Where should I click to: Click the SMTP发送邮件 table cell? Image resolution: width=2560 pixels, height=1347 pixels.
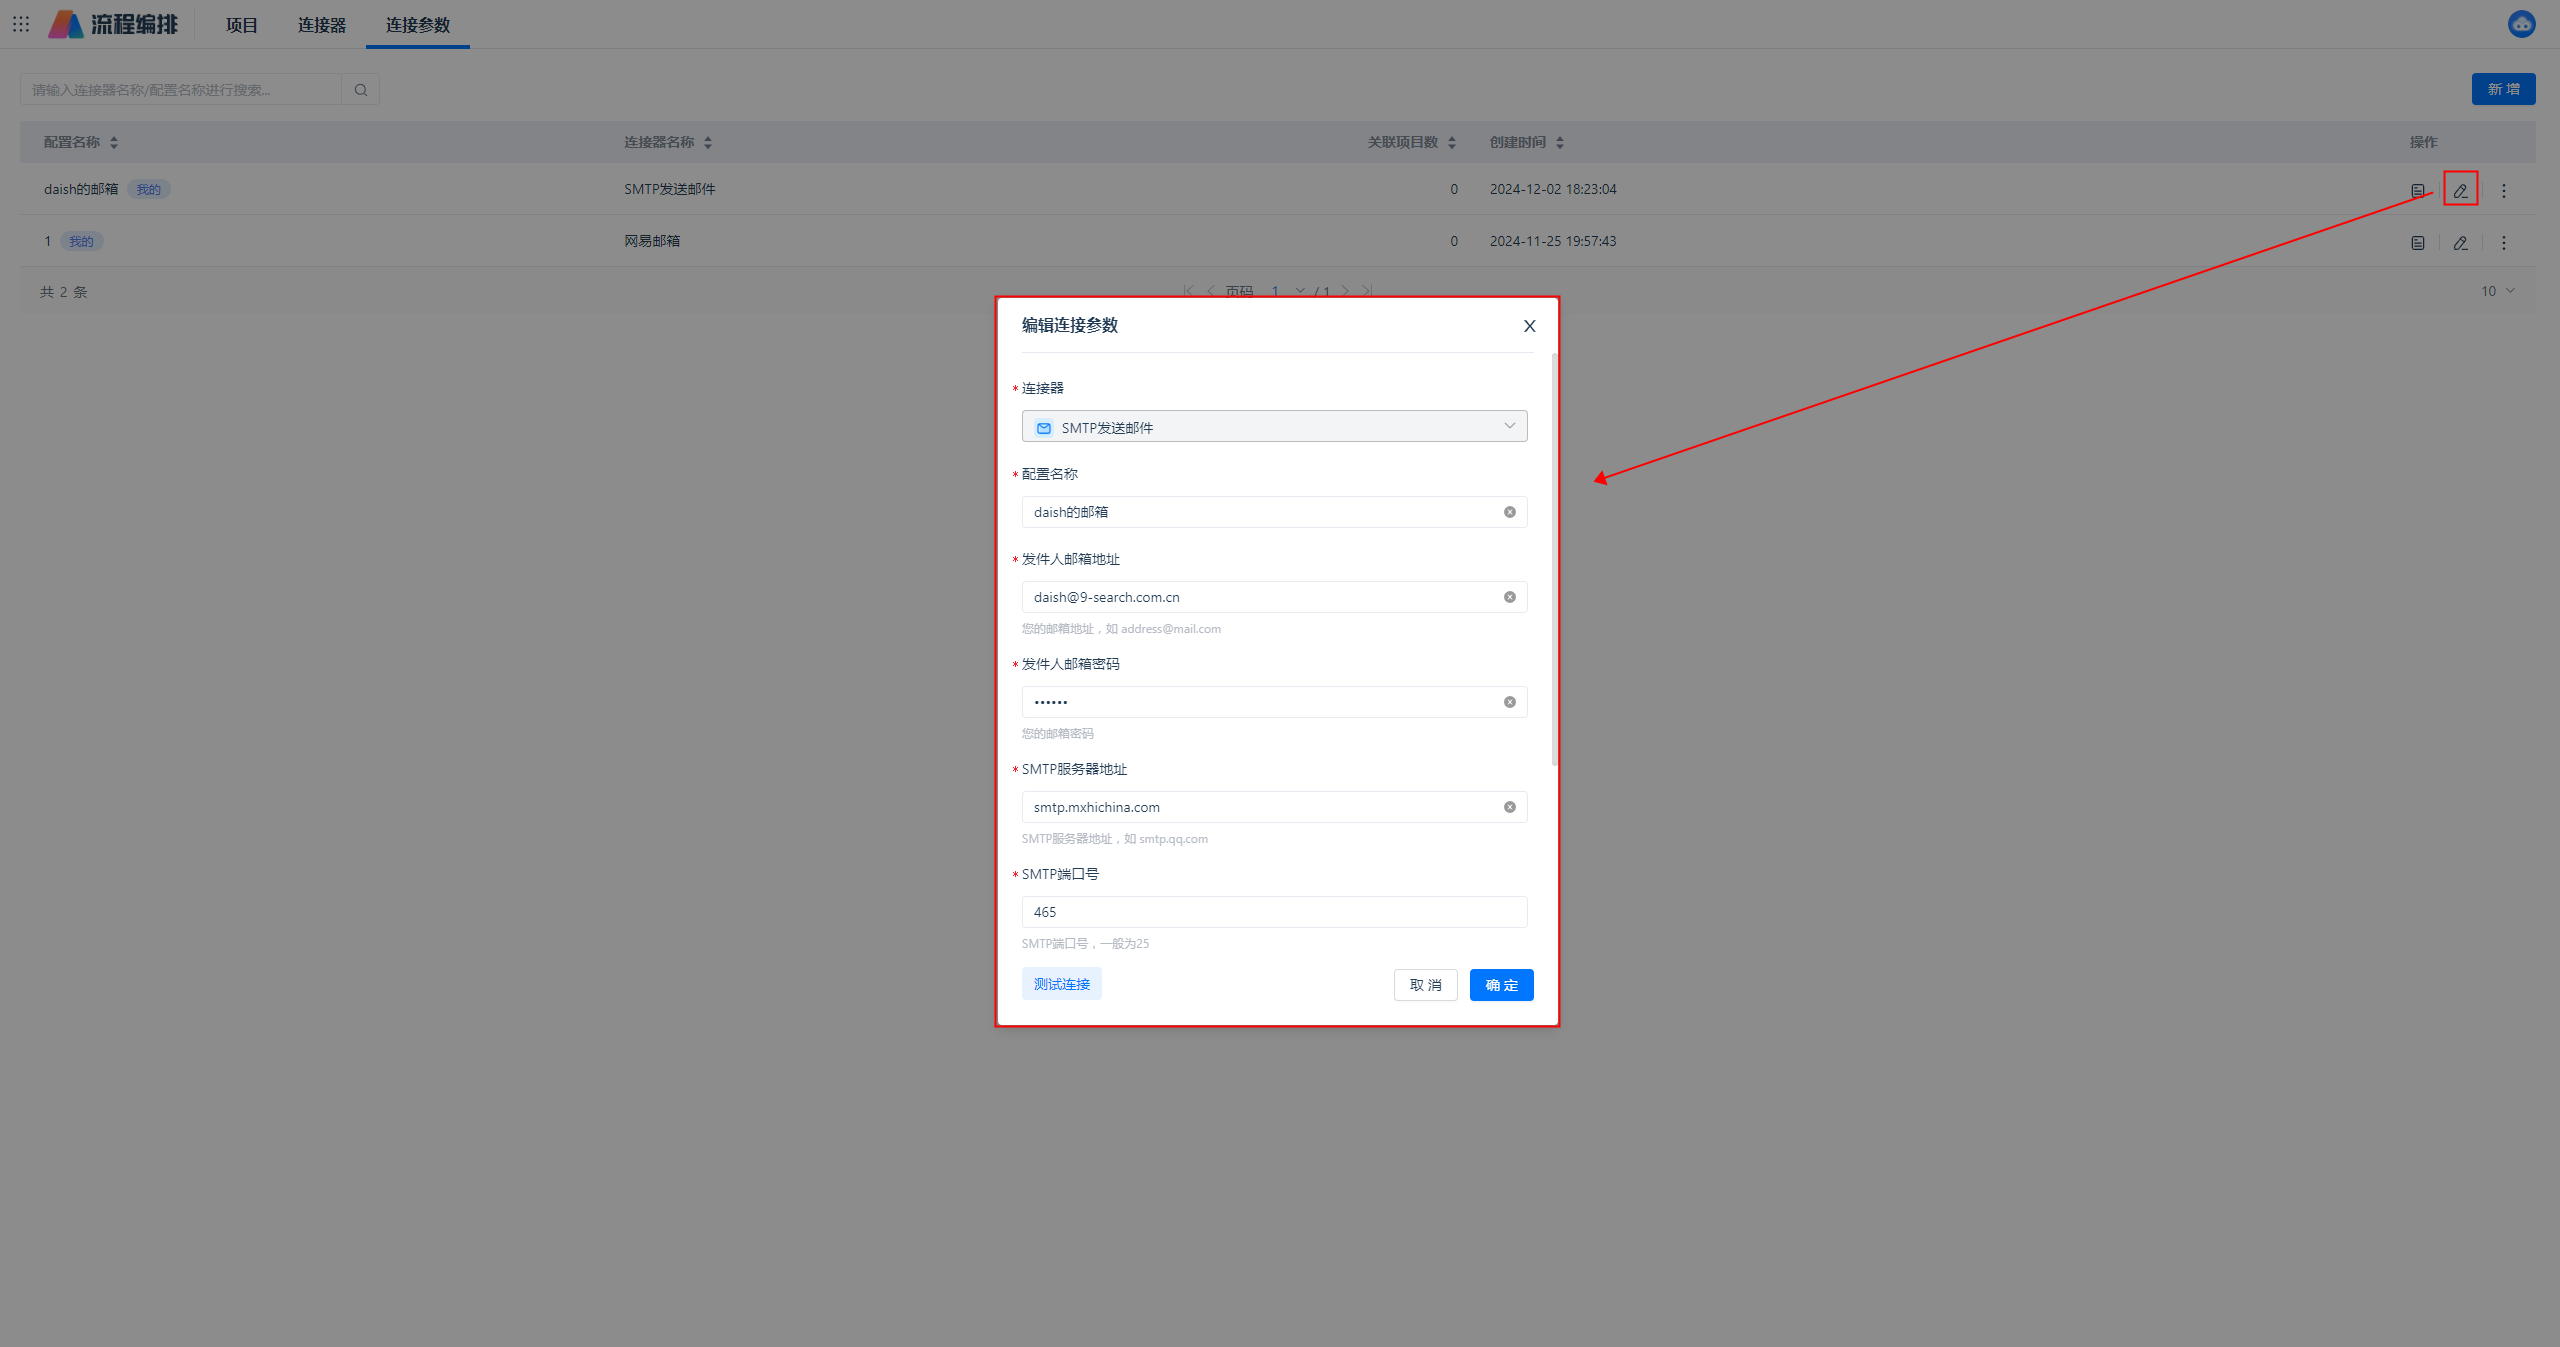coord(670,189)
